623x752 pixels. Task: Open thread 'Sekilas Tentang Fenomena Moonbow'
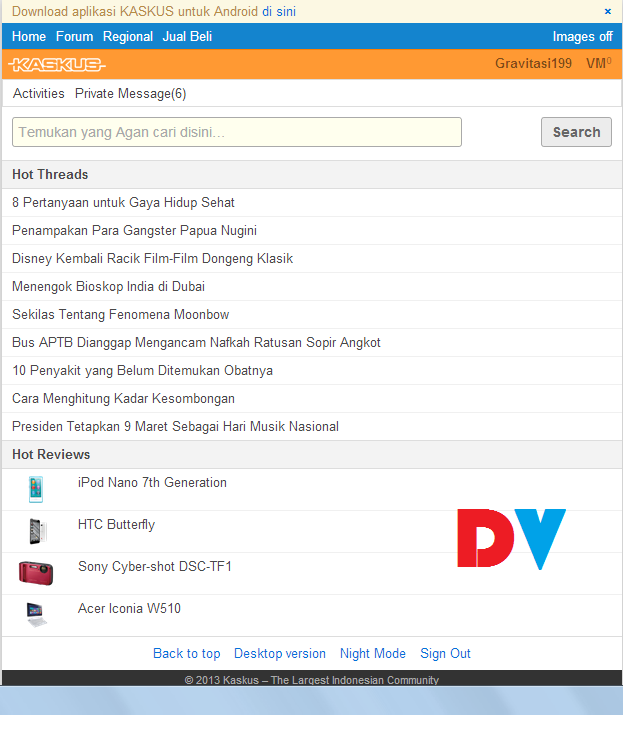click(x=120, y=315)
